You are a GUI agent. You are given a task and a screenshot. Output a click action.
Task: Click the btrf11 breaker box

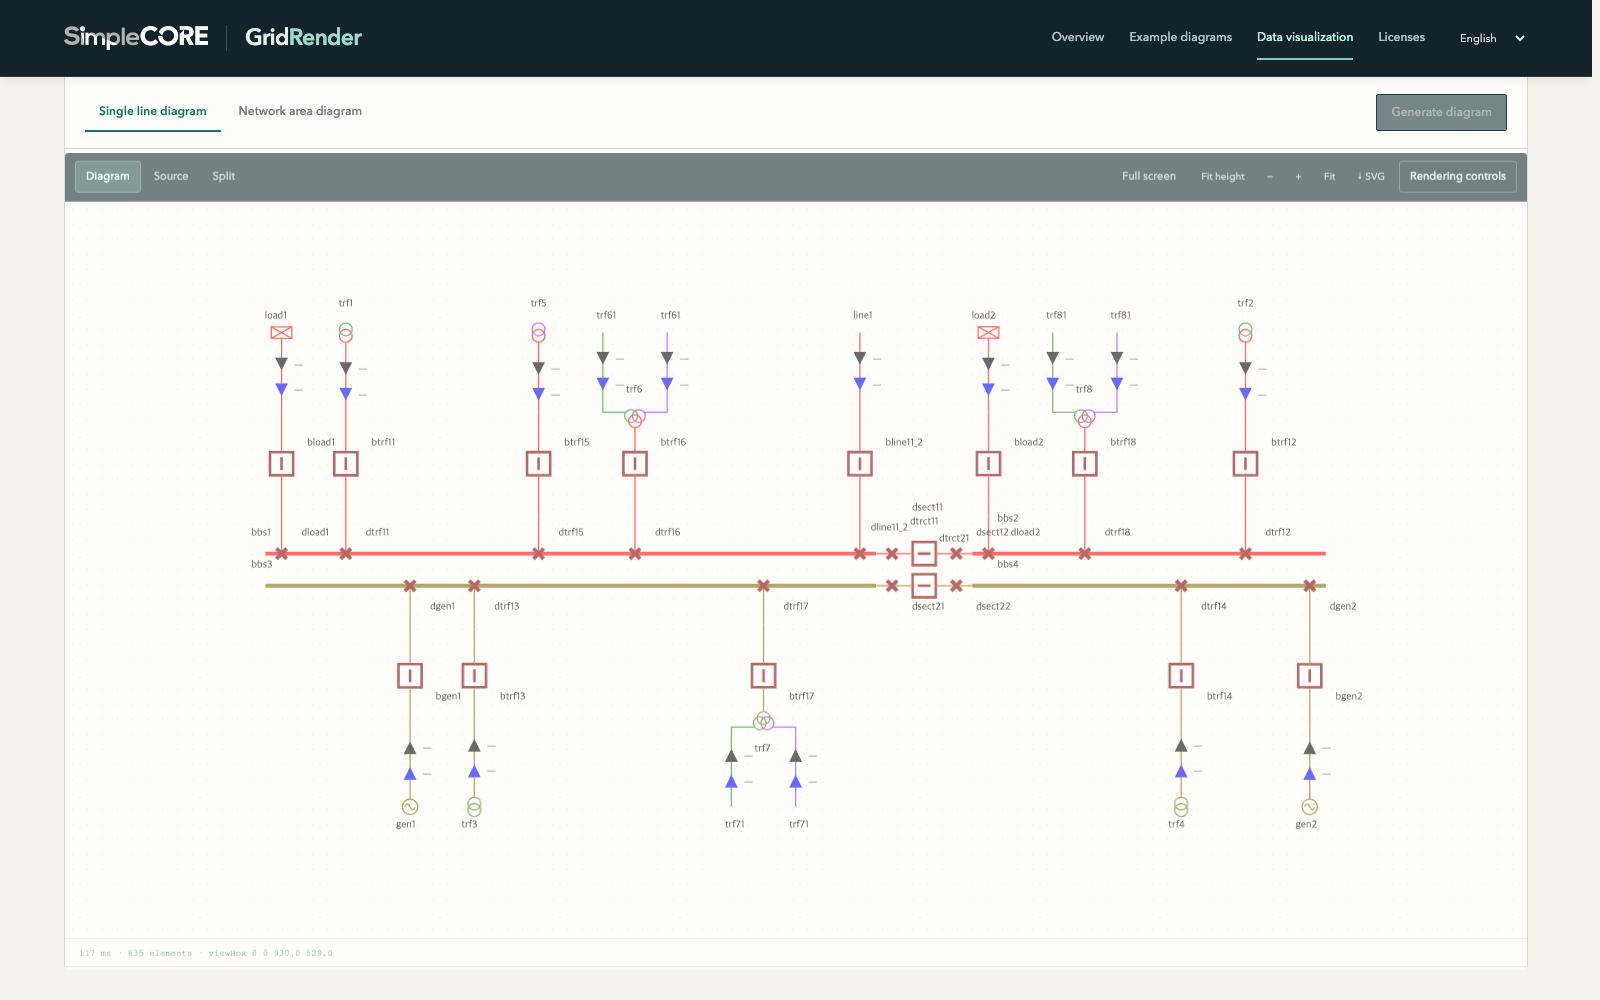346,464
